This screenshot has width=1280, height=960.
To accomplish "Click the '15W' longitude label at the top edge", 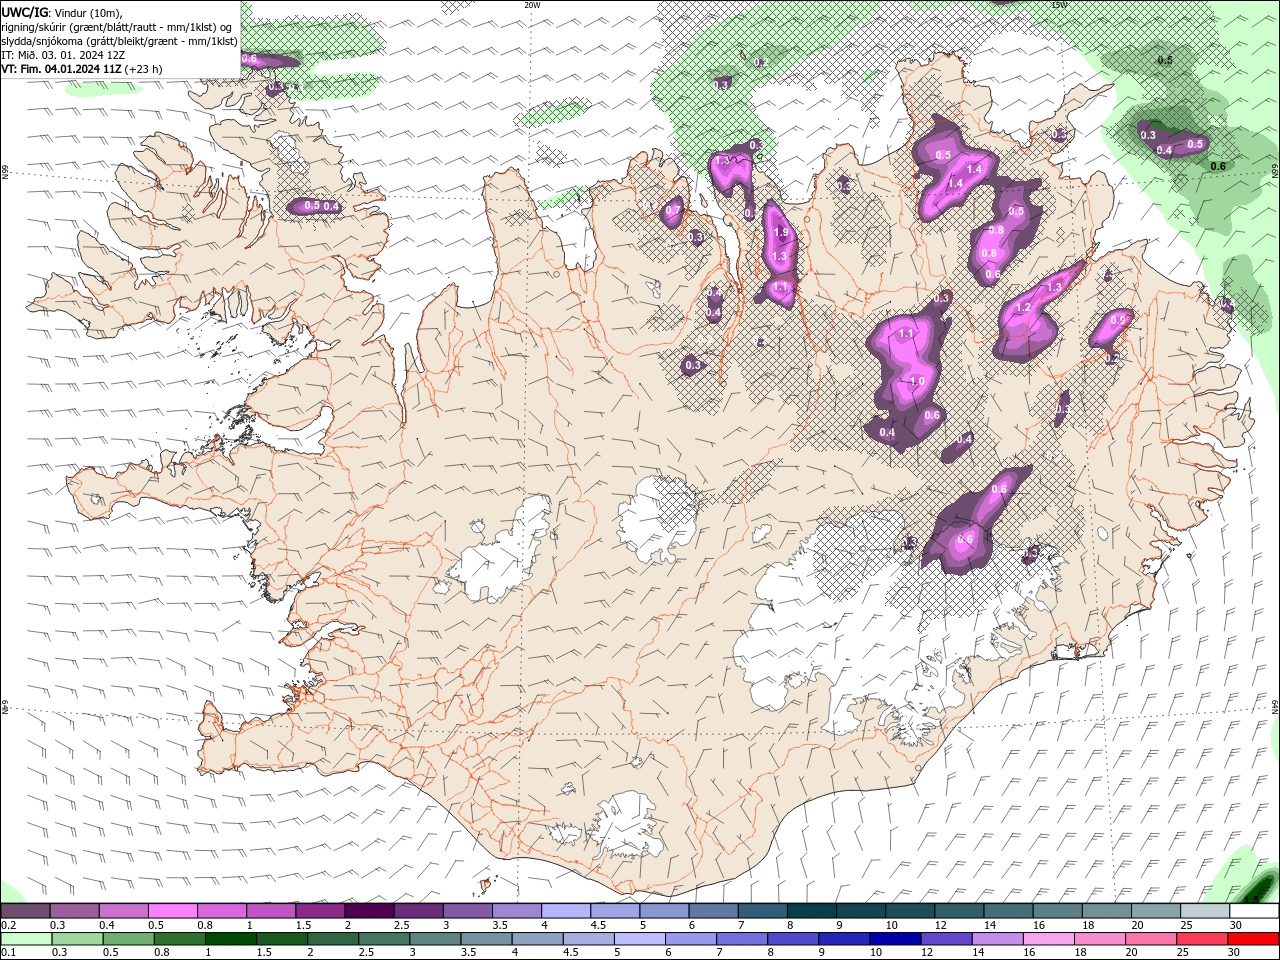I will 1060,5.
